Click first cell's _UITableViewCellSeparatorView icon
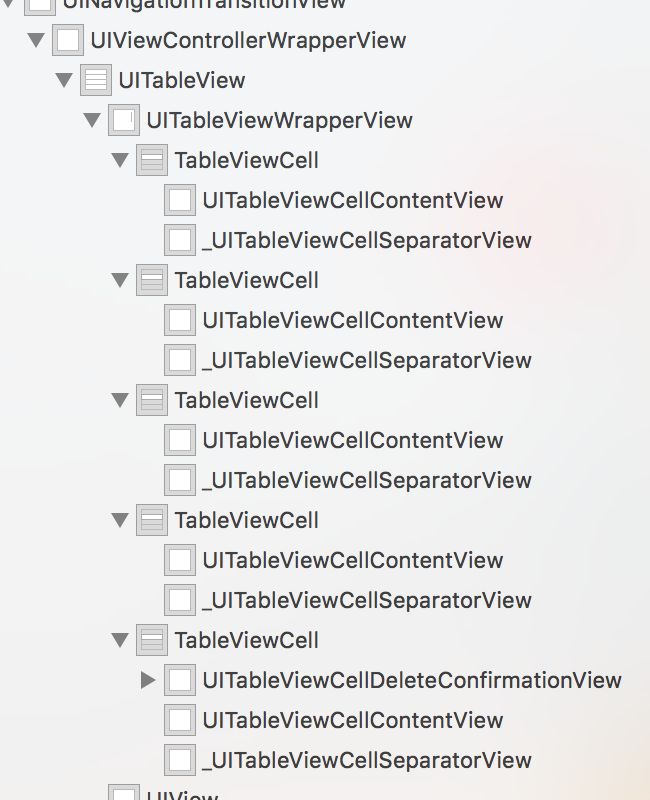This screenshot has height=800, width=650. click(x=180, y=240)
